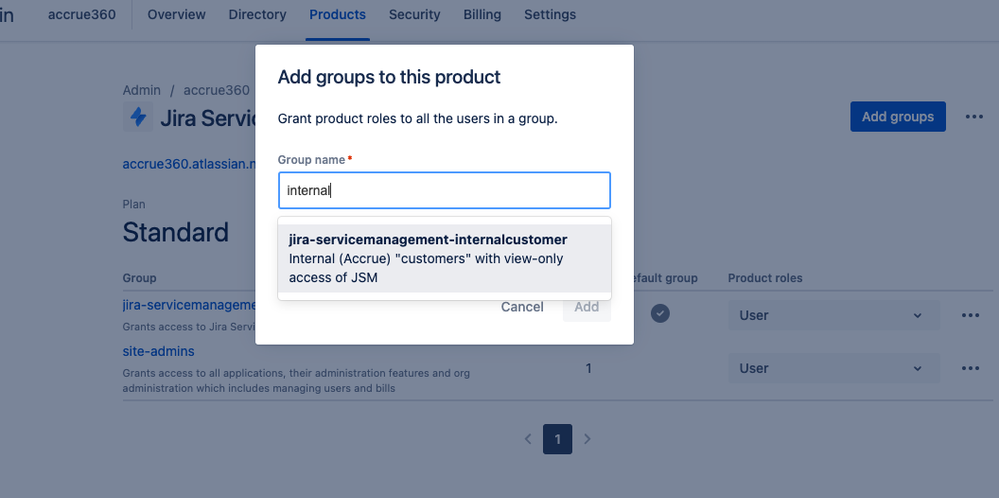
Task: Click the accrue360 breadcrumb link
Action: pos(217,90)
